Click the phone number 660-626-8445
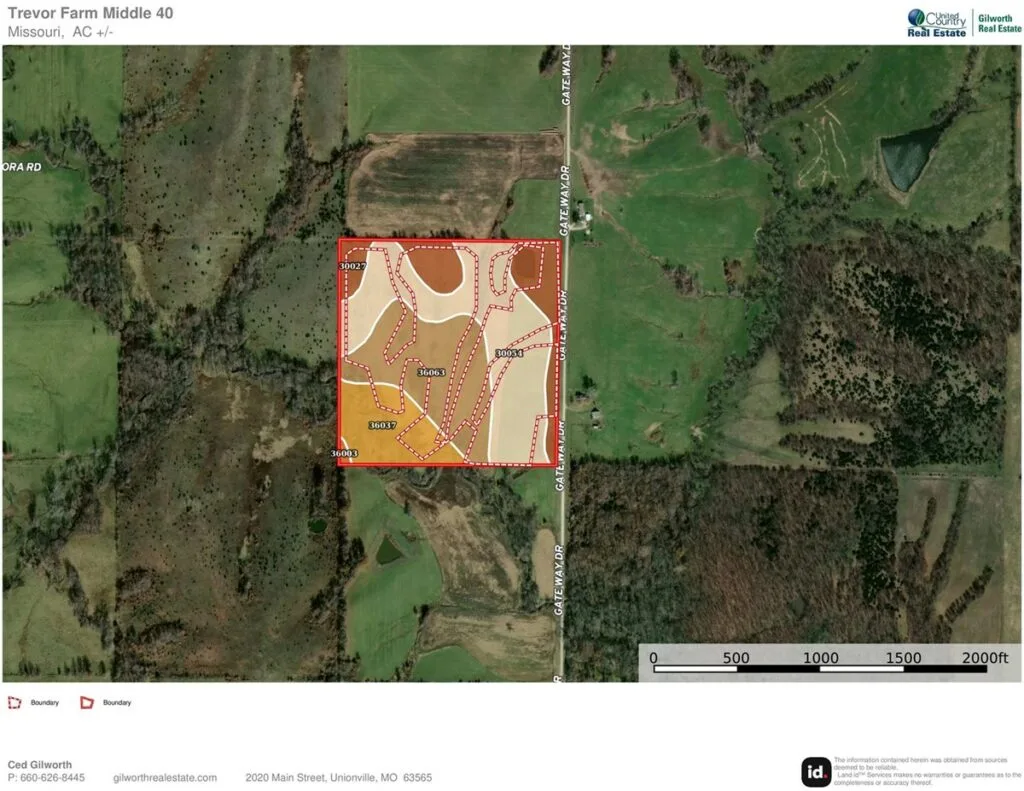 tap(46, 777)
